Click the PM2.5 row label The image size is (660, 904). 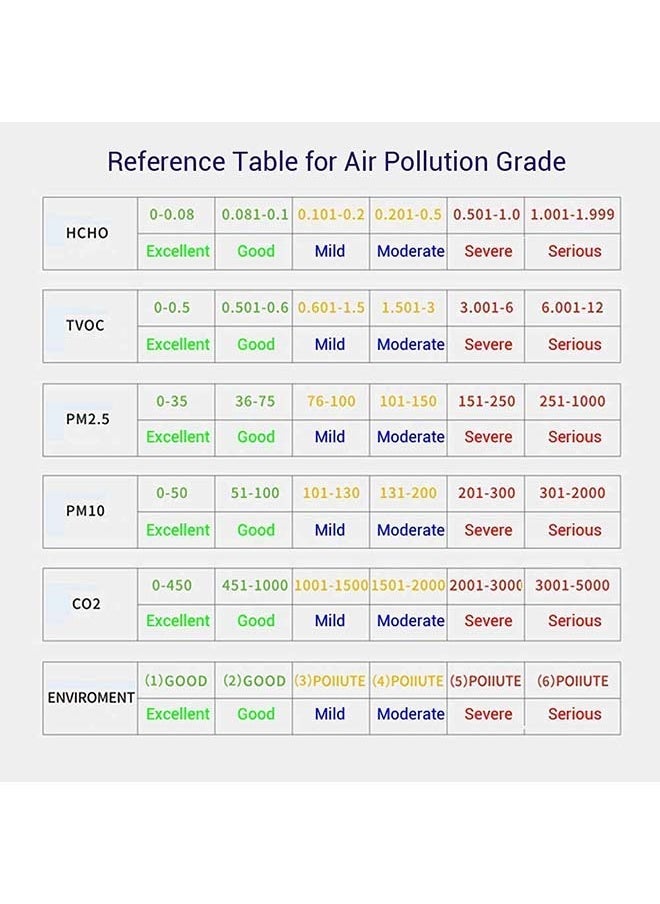coord(90,420)
